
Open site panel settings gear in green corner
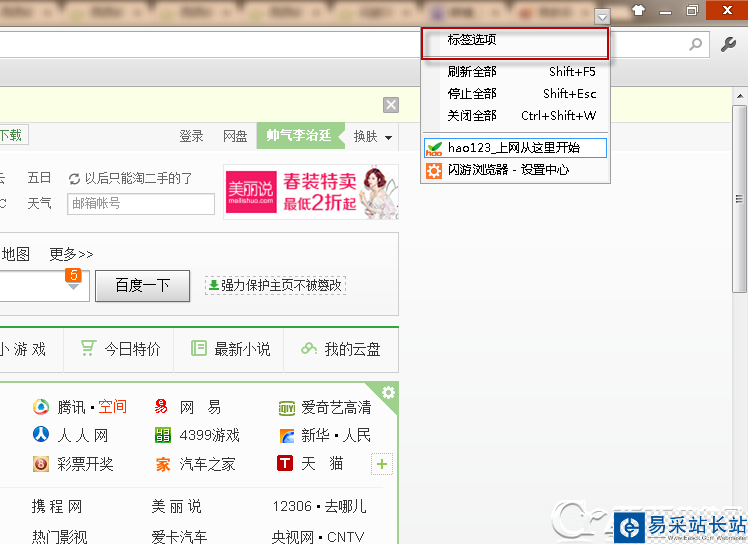click(388, 392)
